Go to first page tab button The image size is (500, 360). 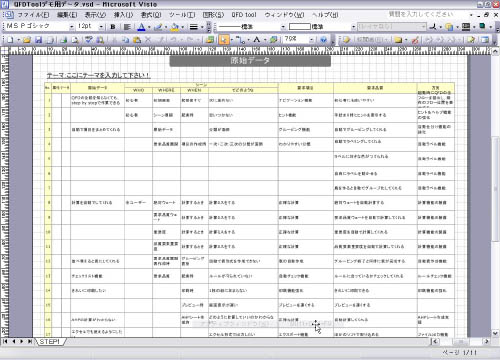[x=5, y=342]
